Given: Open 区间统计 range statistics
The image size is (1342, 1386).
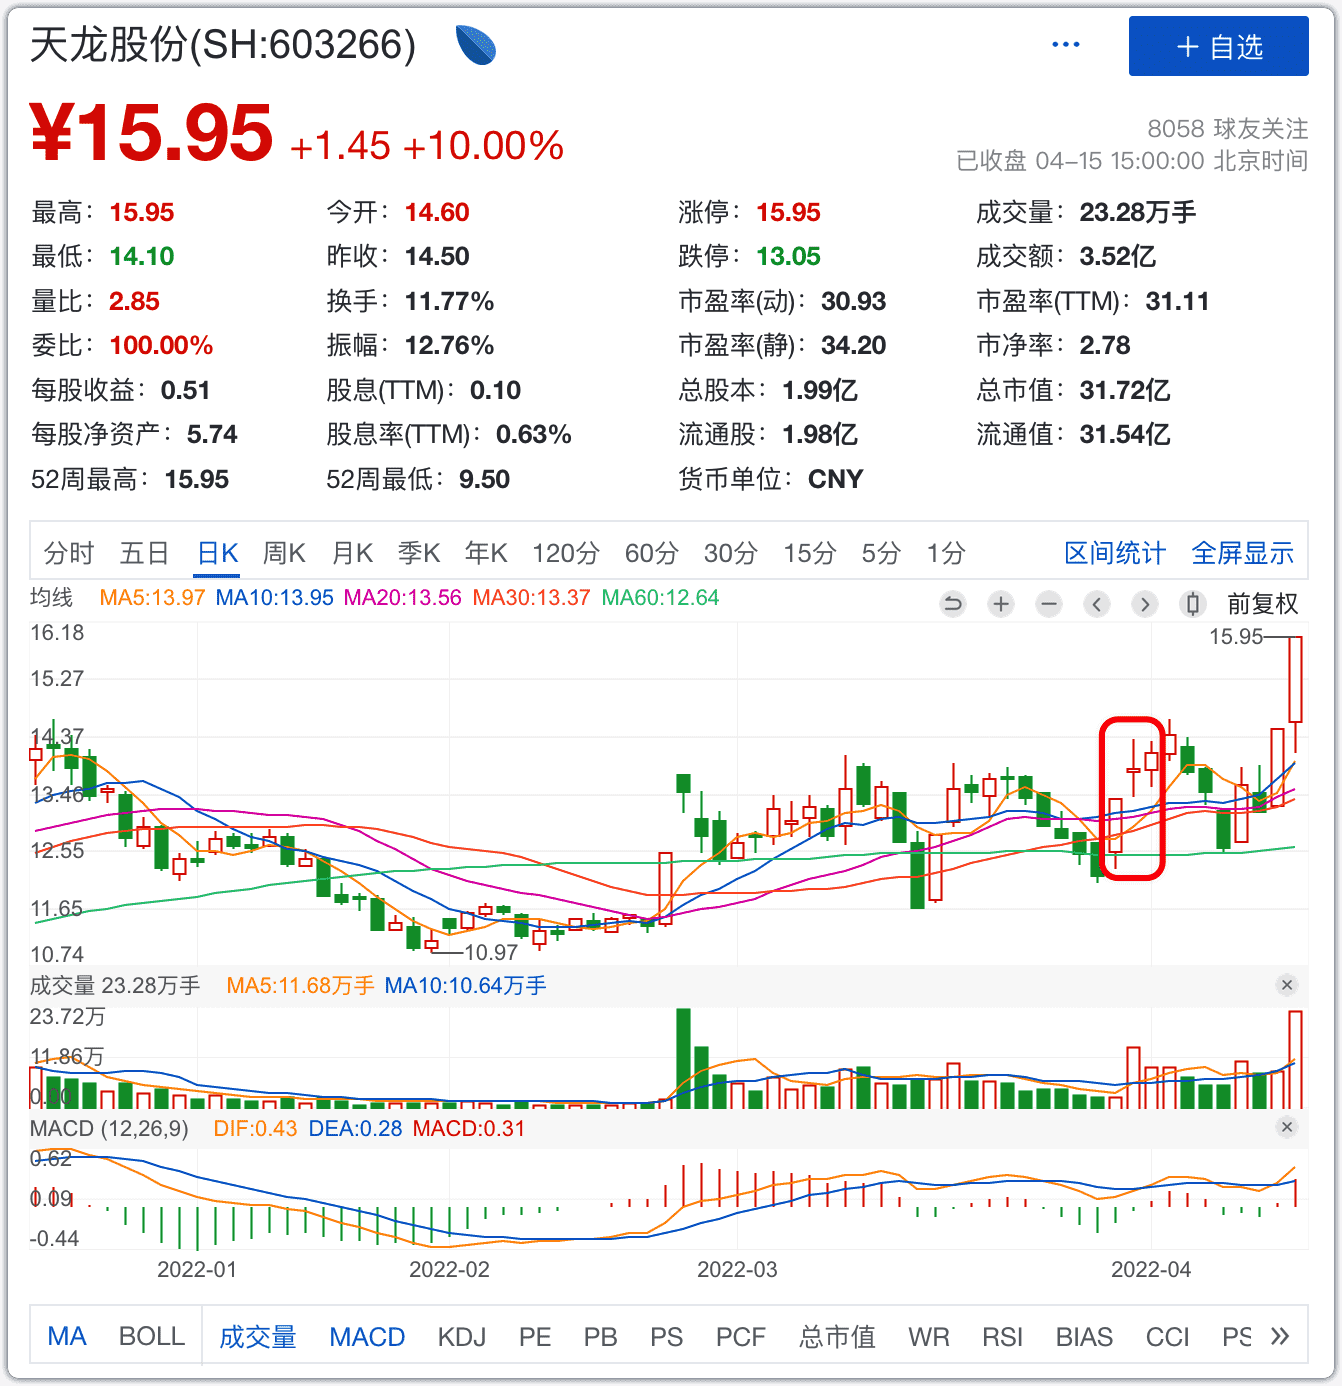Looking at the screenshot, I should click(1115, 553).
